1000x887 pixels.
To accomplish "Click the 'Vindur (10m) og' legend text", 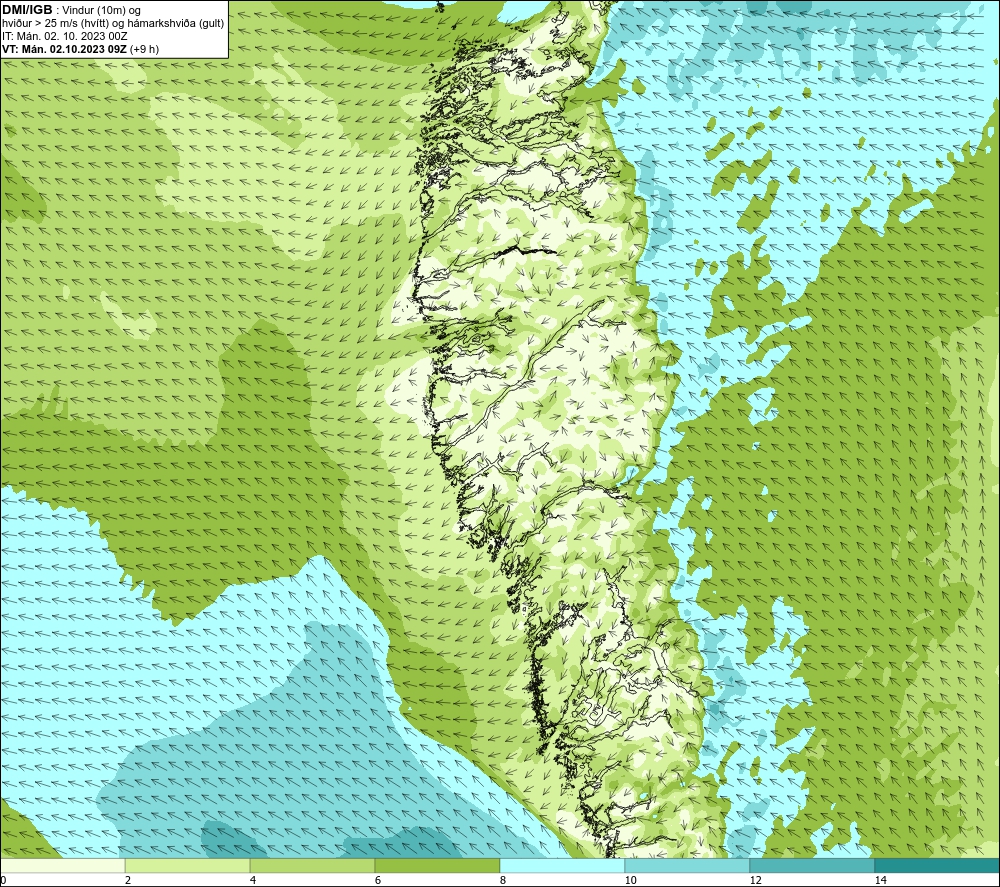I will (101, 11).
